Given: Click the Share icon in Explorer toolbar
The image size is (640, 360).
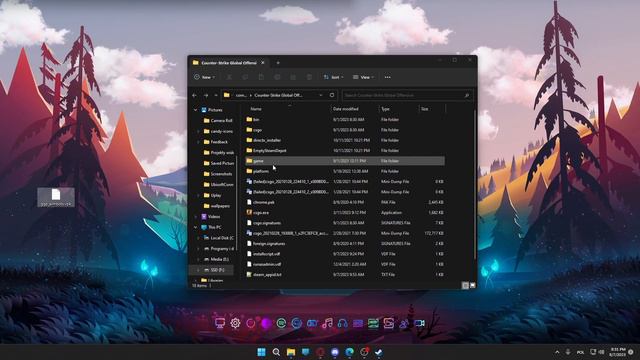Looking at the screenshot, I should pyautogui.click(x=293, y=77).
